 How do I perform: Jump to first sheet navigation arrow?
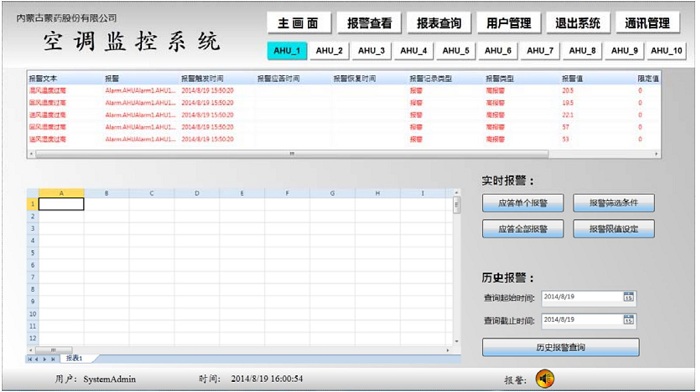tap(30, 359)
